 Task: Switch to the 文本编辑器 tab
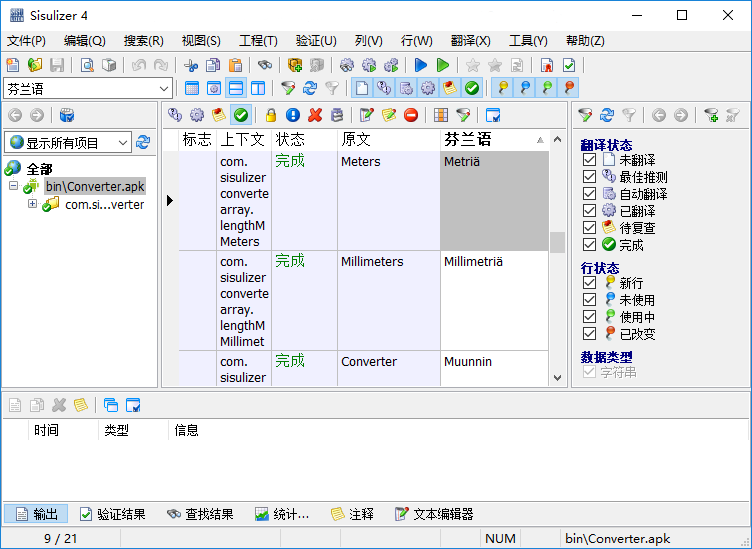[x=434, y=514]
